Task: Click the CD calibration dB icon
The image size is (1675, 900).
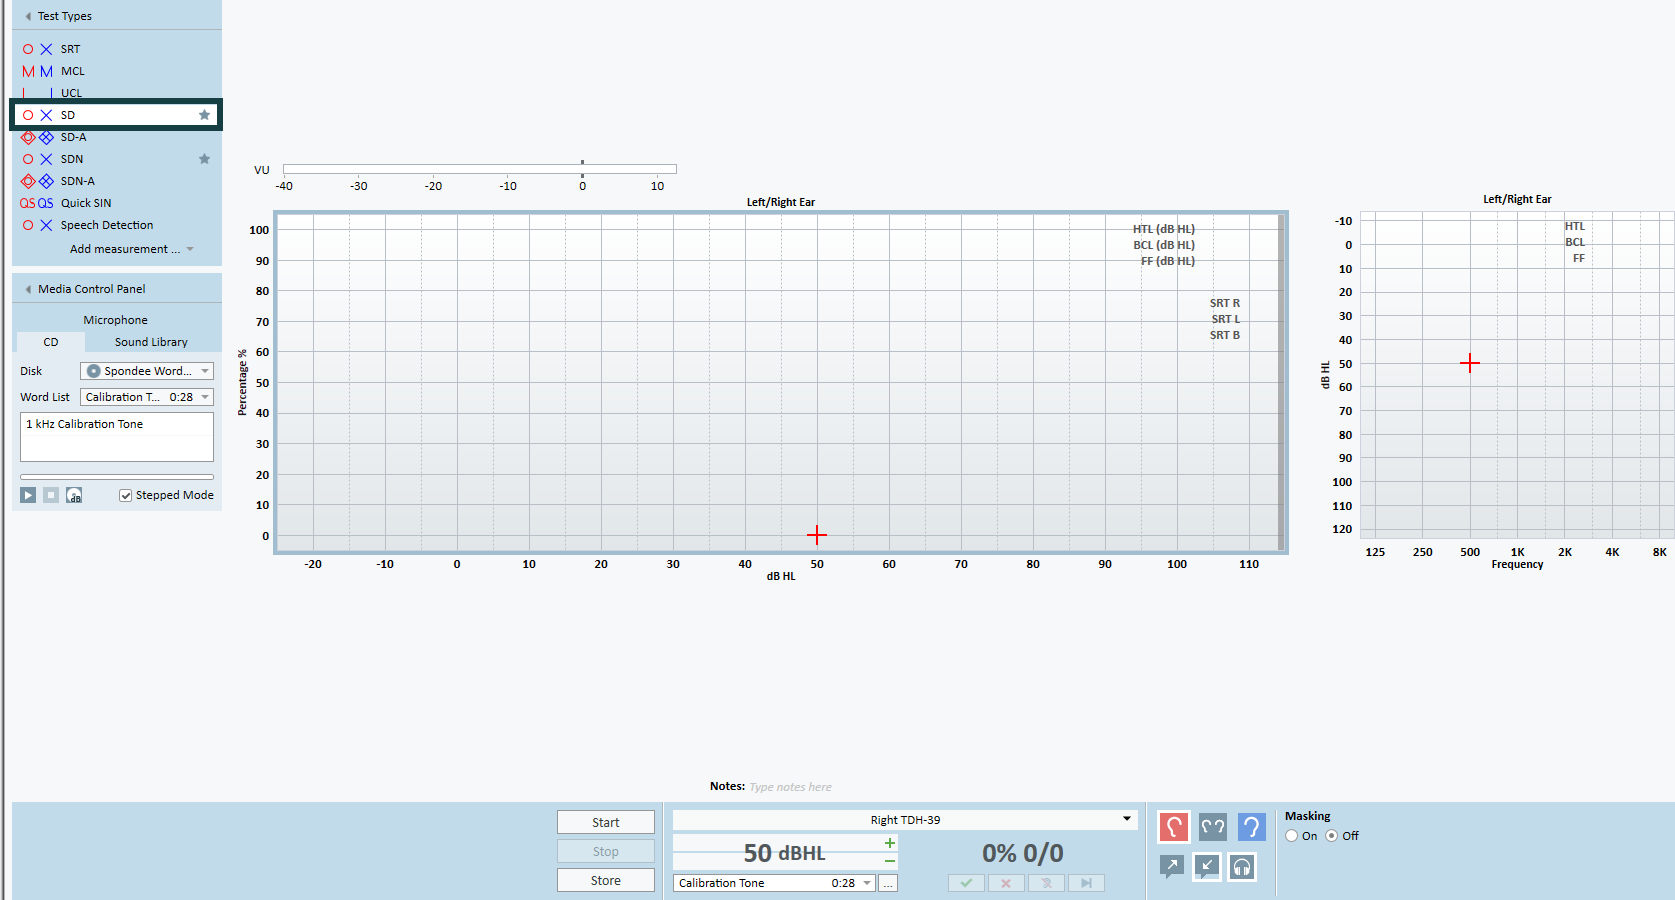Action: point(74,495)
